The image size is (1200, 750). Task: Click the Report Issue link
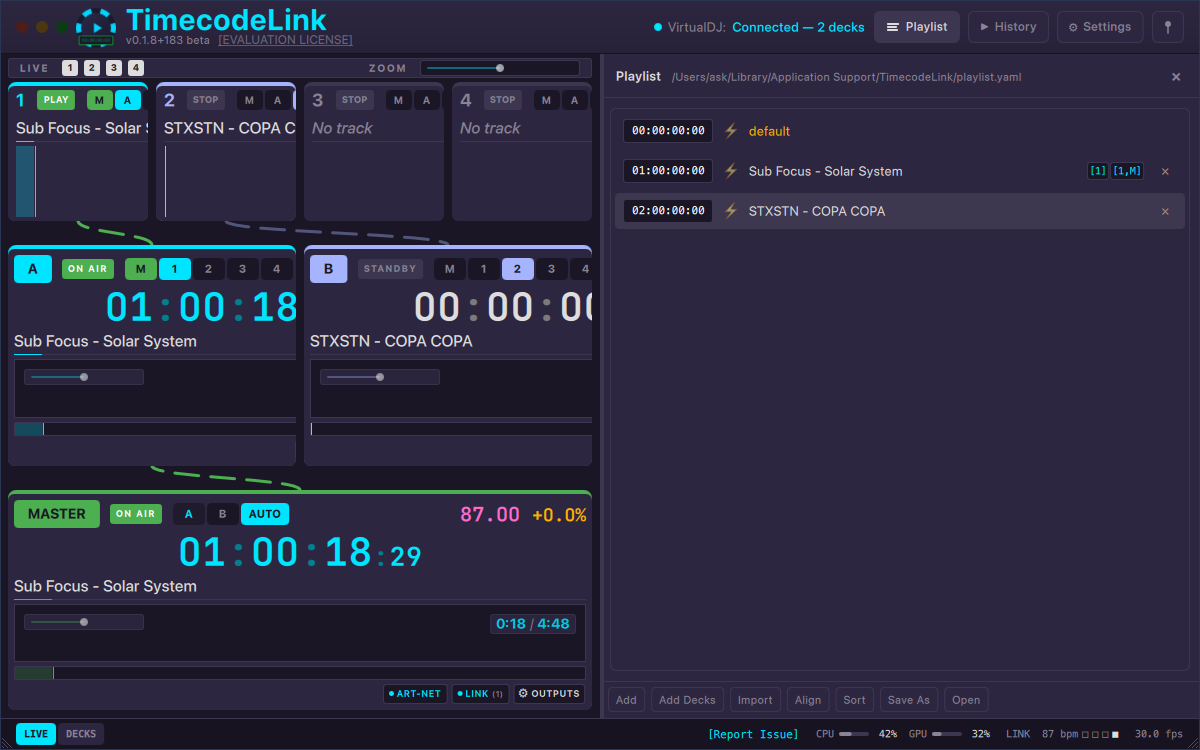[753, 734]
